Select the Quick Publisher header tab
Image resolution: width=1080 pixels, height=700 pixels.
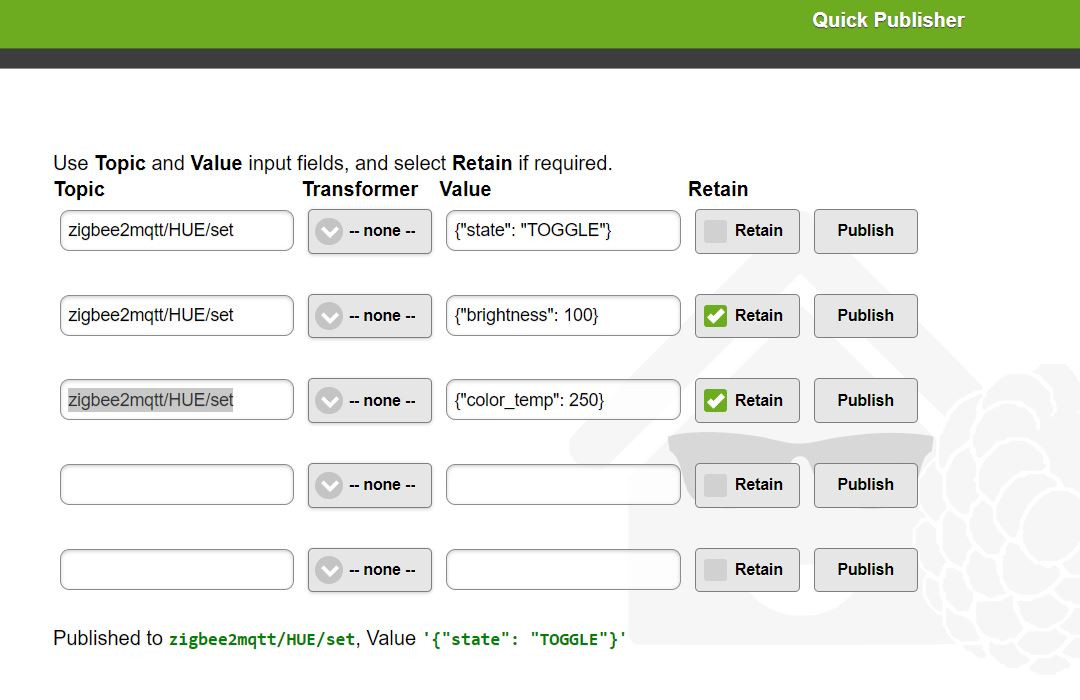pyautogui.click(x=888, y=20)
